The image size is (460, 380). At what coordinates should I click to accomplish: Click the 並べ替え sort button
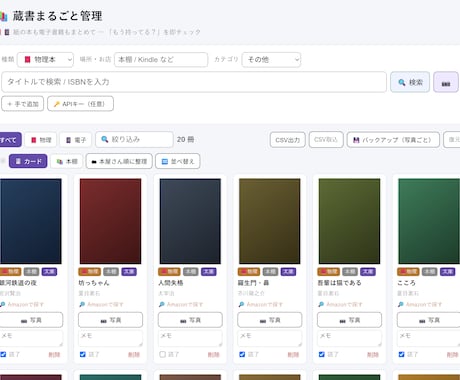click(178, 161)
